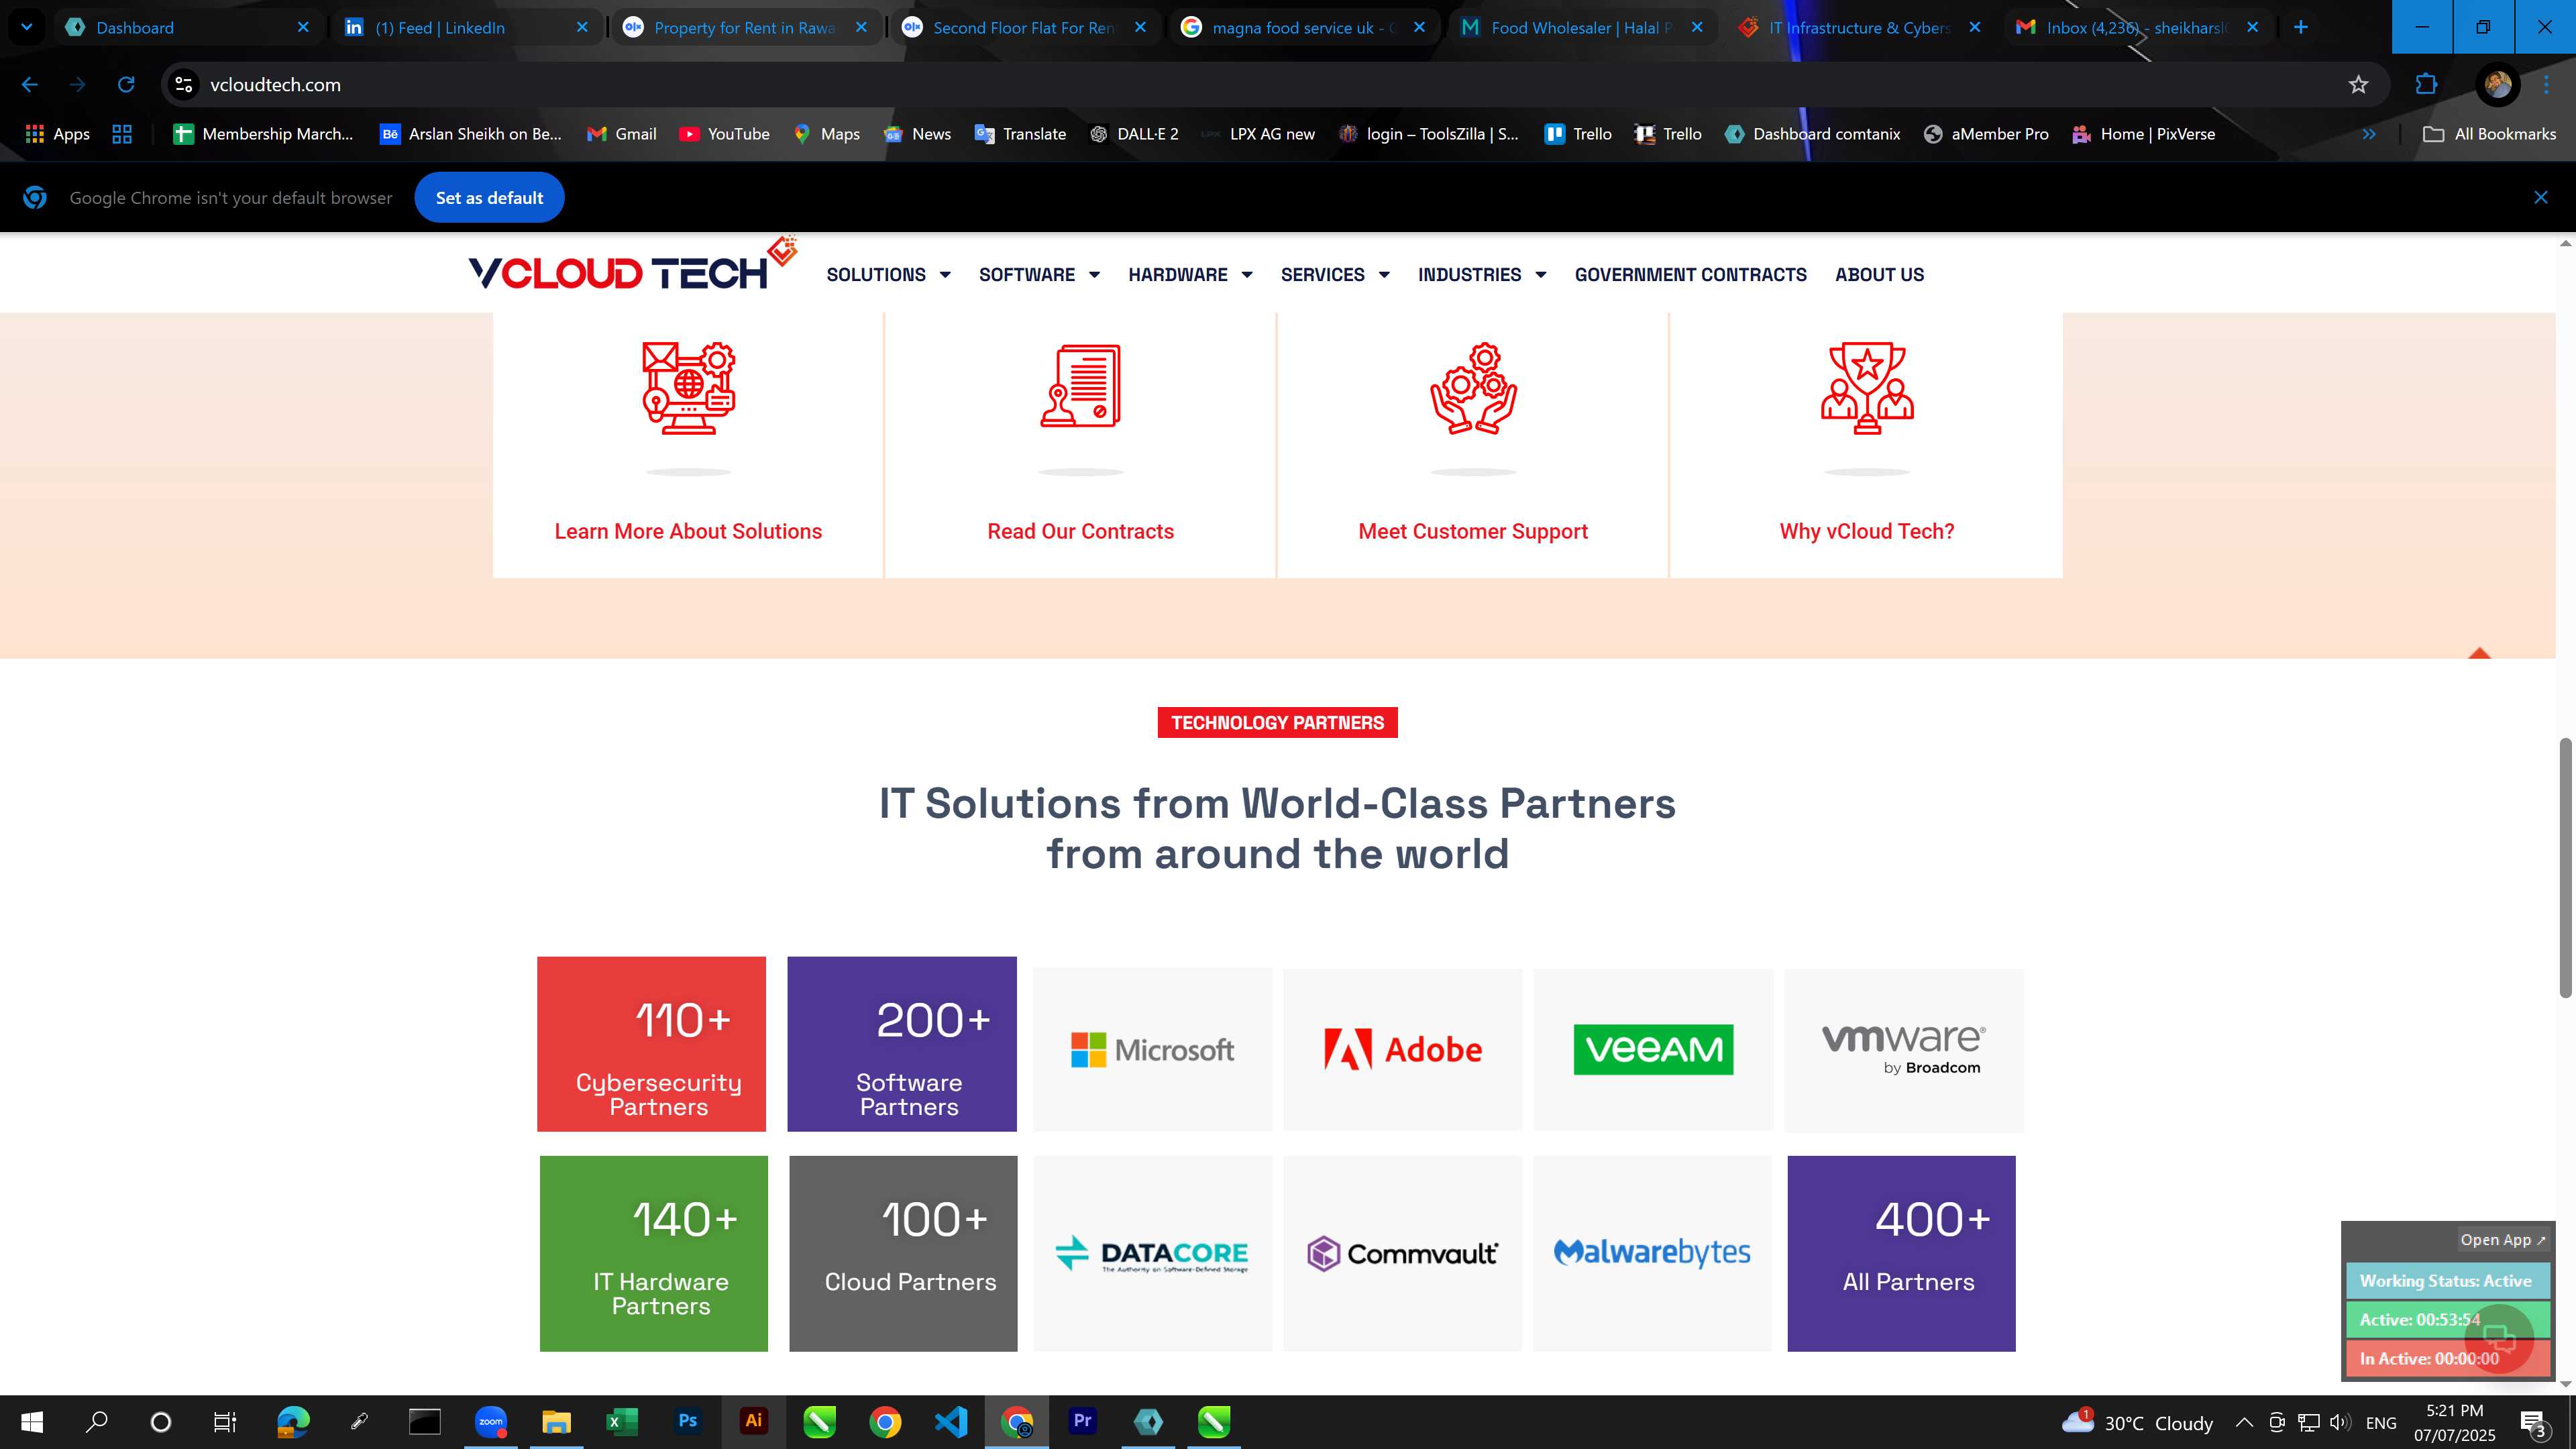The width and height of the screenshot is (2576, 1449).
Task: Show more bookmarks with the double chevron
Action: click(x=2369, y=134)
